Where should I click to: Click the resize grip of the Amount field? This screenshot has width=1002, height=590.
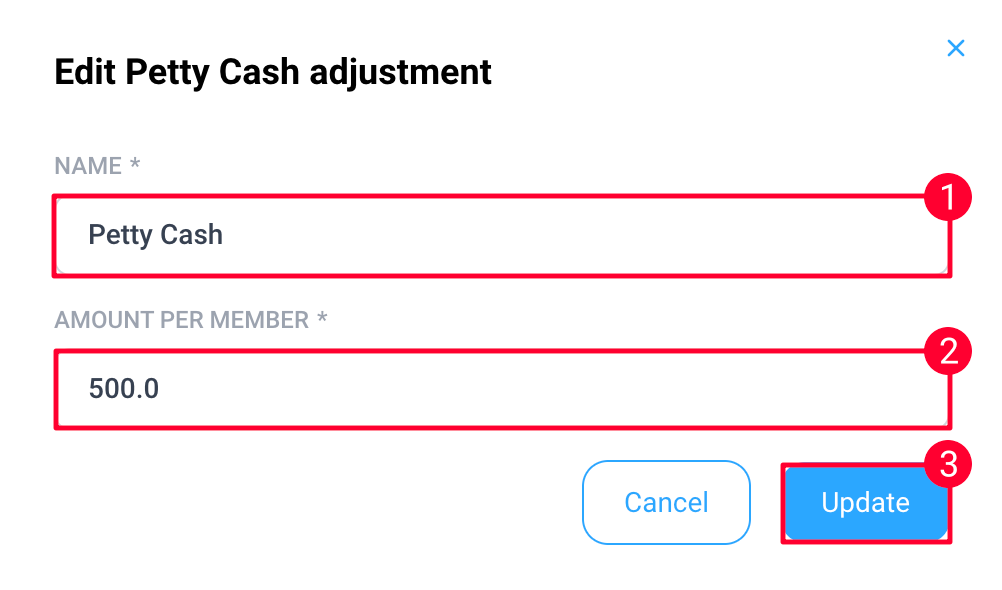click(x=943, y=422)
